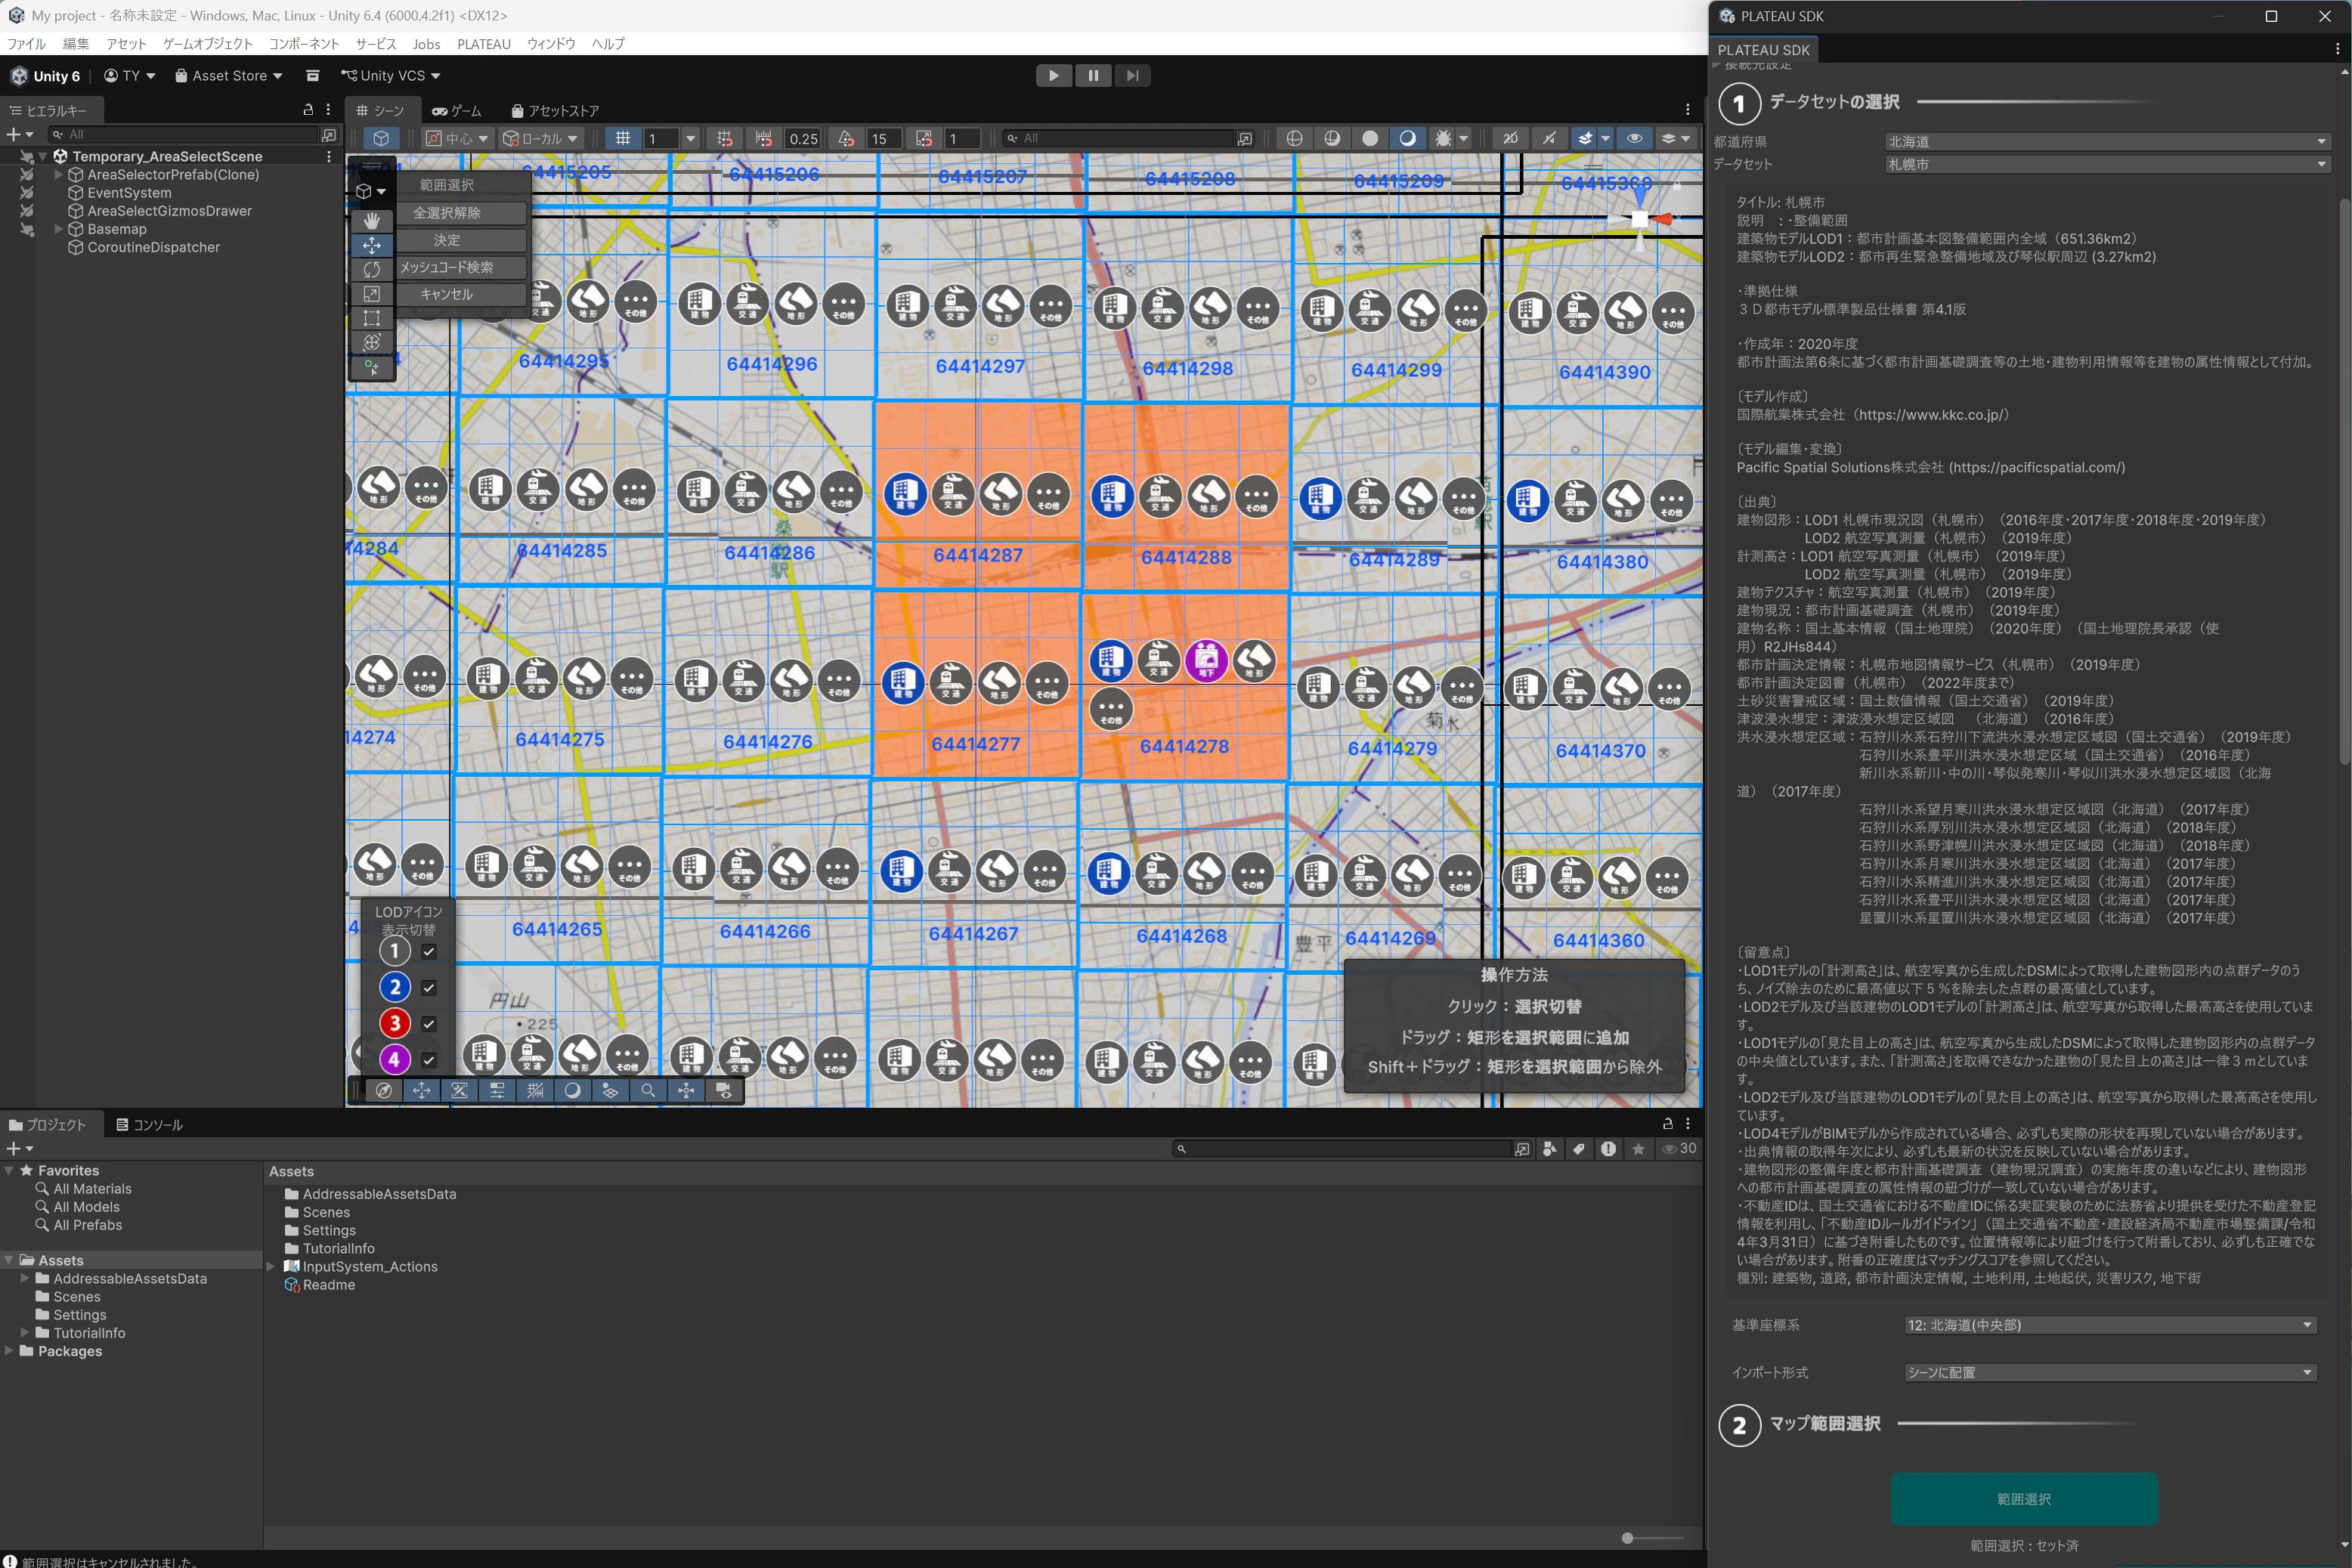This screenshot has height=1568, width=2352.
Task: Click the purple underground icon in mesh 64414278
Action: pos(1206,660)
